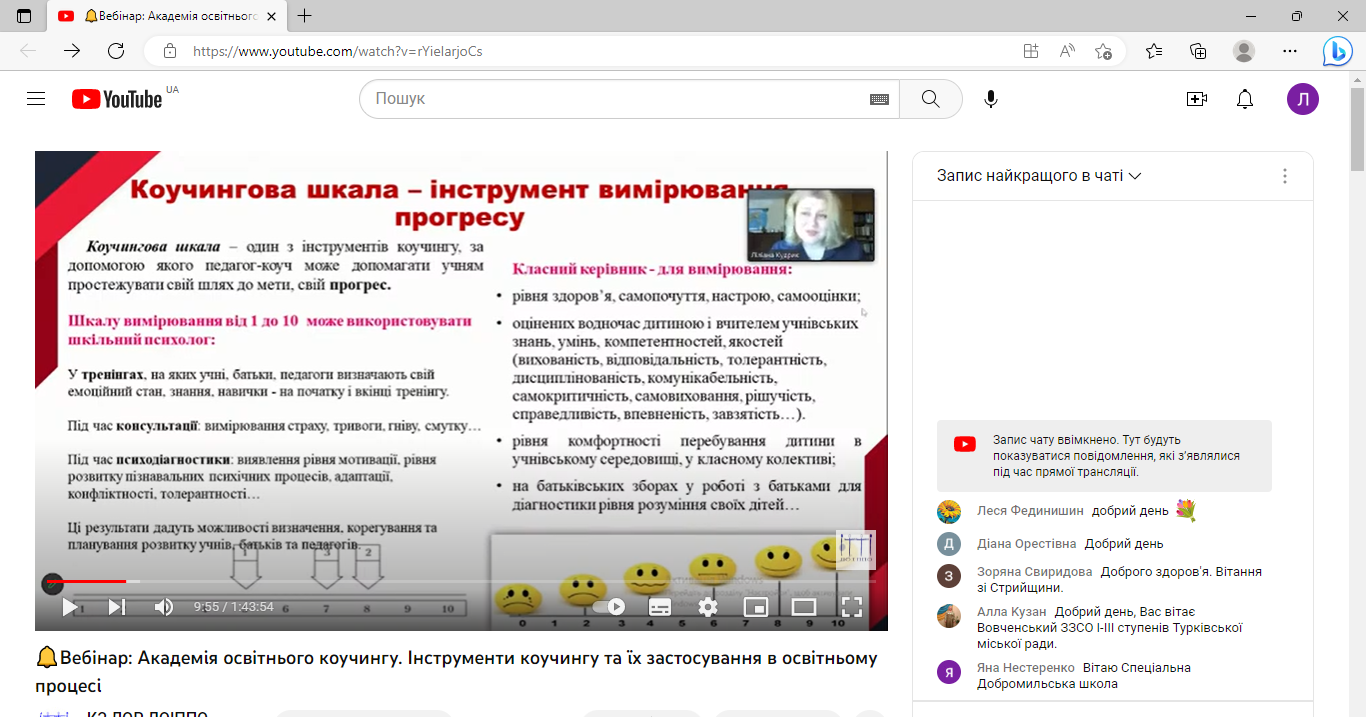
Task: Open video settings gear
Action: pos(708,606)
